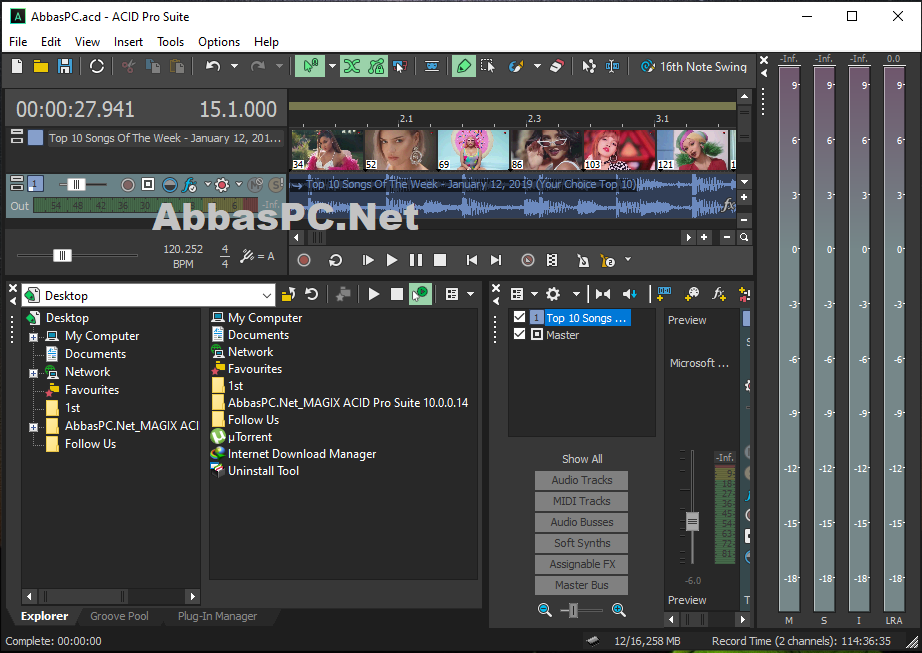Open the Undo history dropdown arrow

[x=234, y=66]
